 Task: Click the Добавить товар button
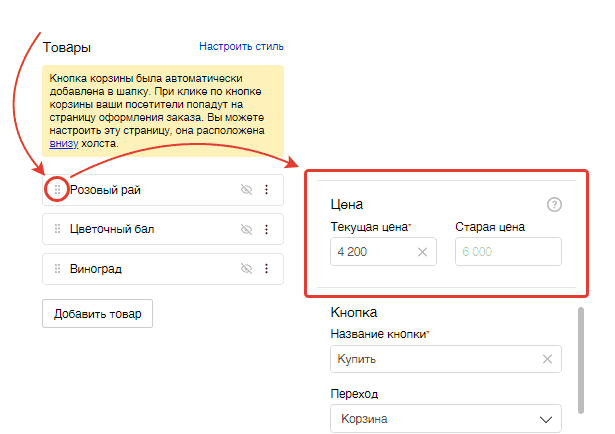[97, 314]
